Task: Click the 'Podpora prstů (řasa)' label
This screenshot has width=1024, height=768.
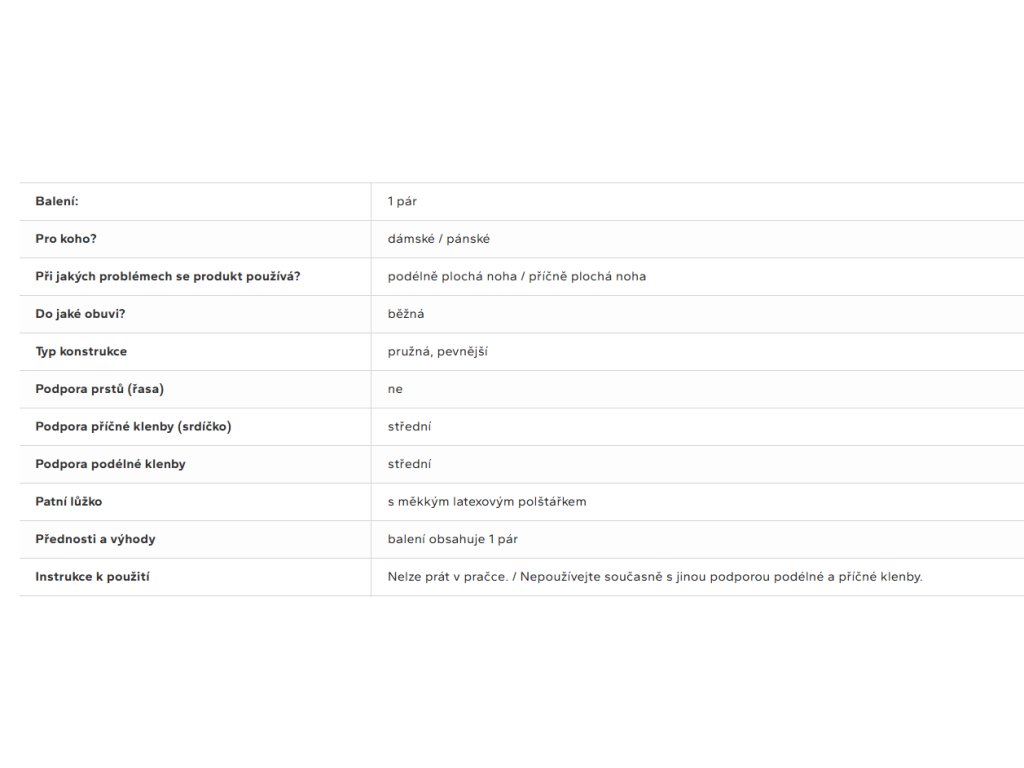Action: coord(99,389)
